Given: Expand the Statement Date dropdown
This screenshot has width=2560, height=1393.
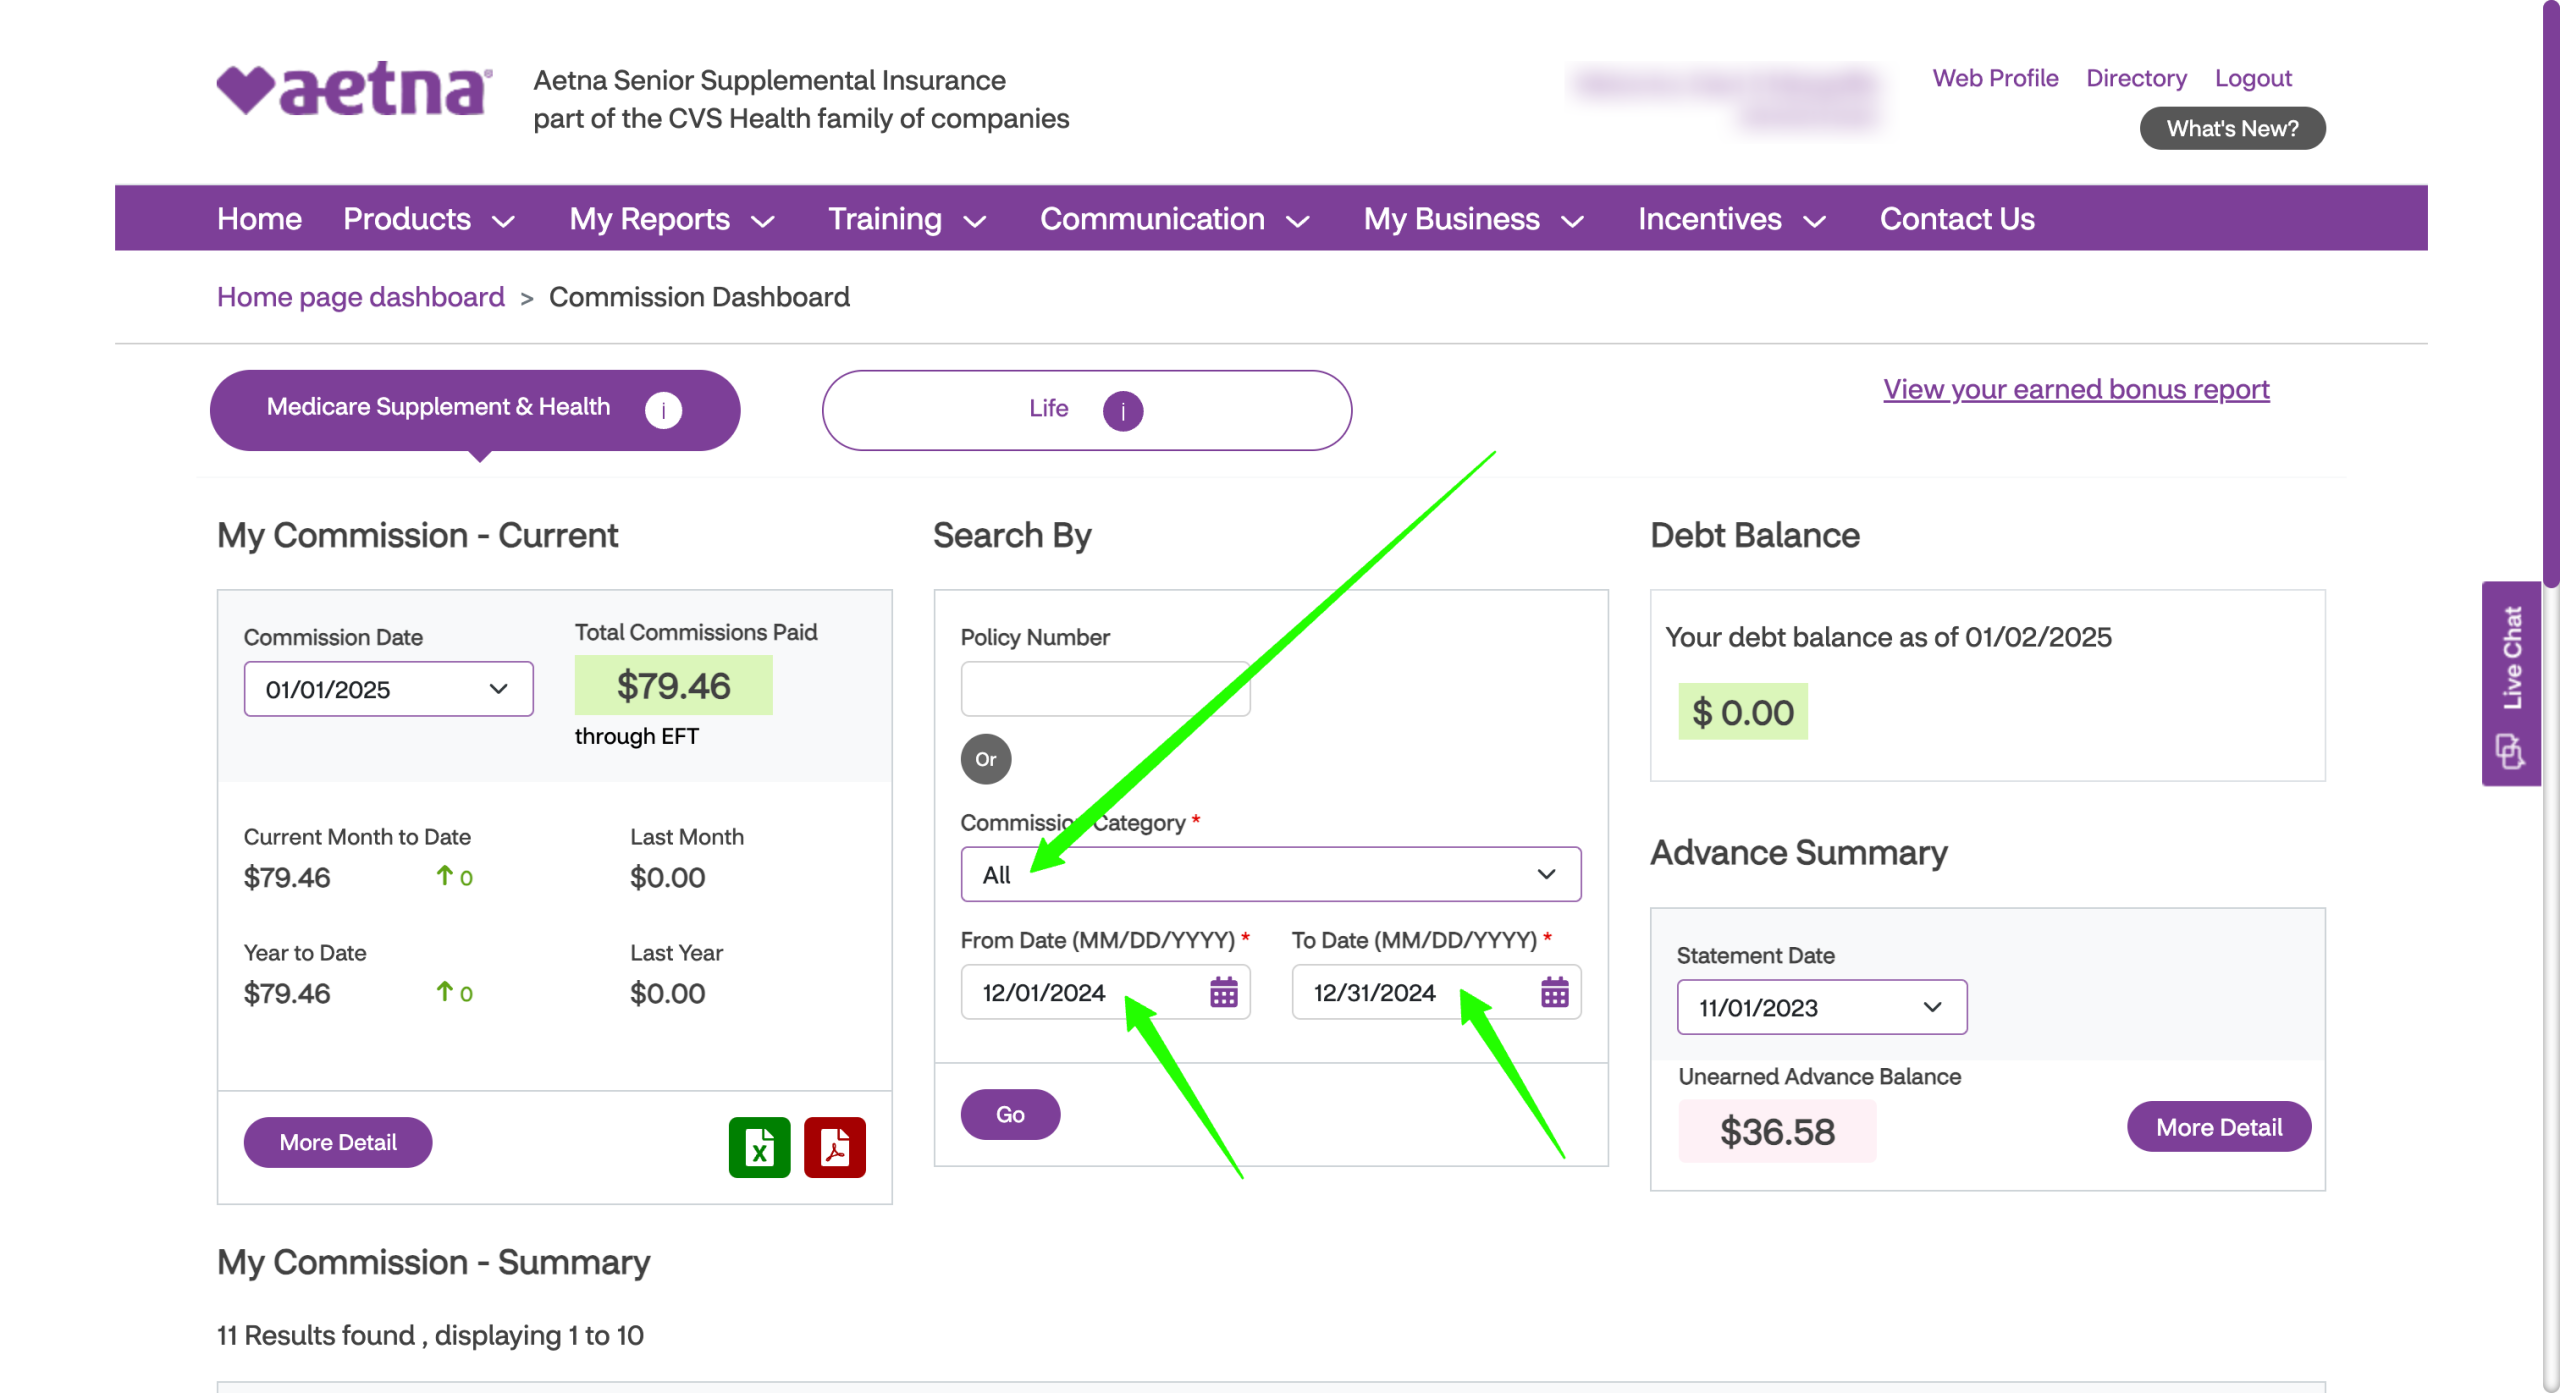Looking at the screenshot, I should (1821, 1006).
